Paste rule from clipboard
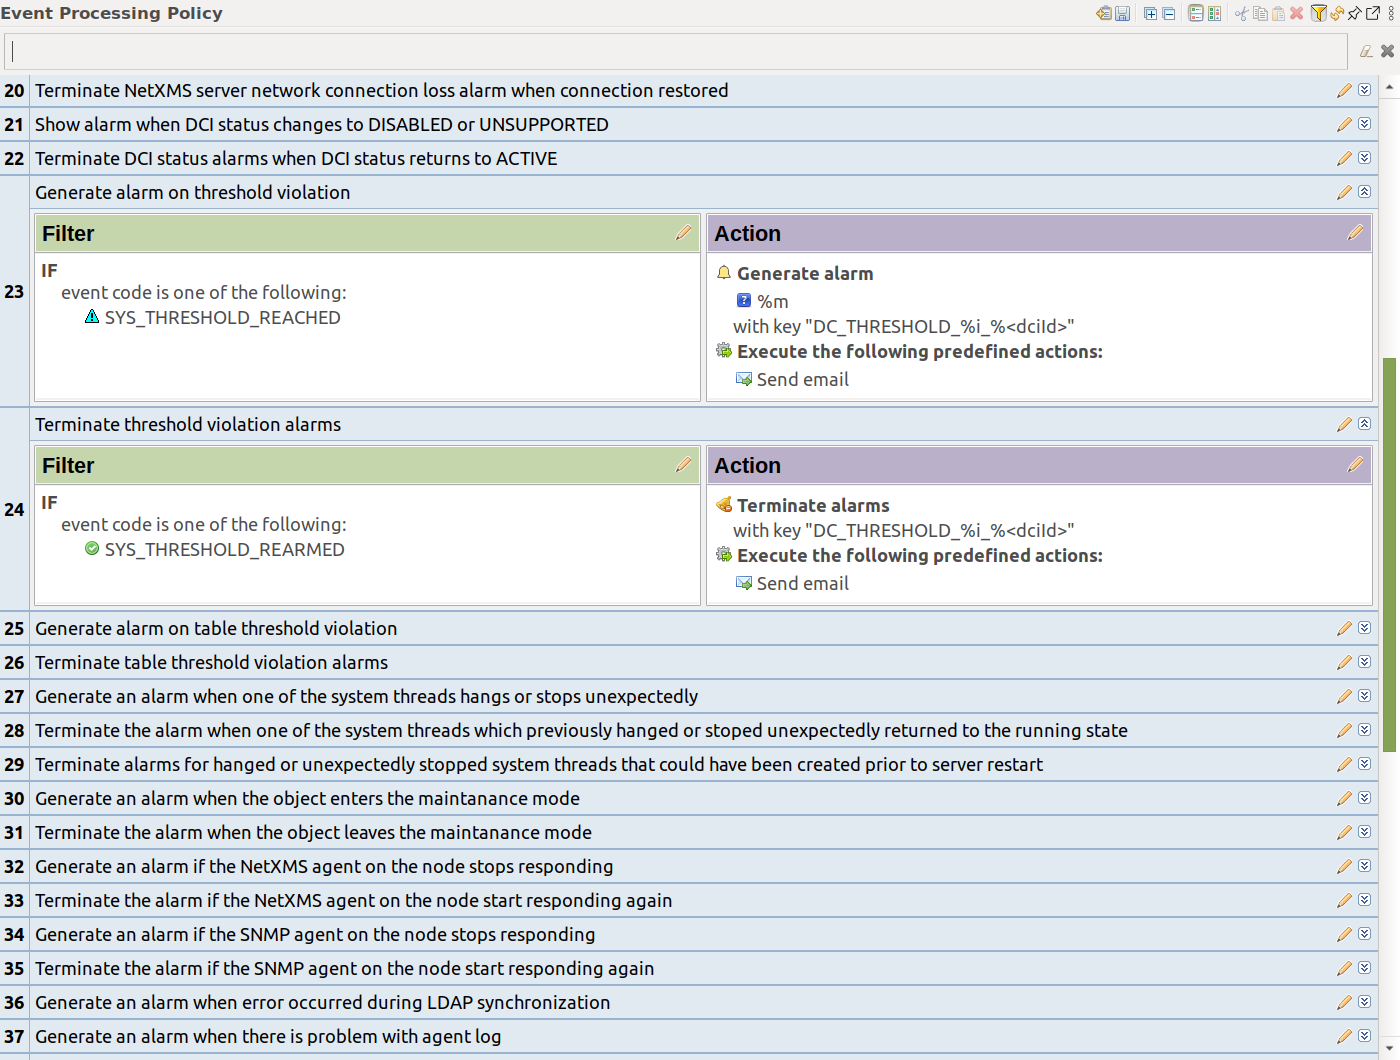 click(x=1278, y=13)
